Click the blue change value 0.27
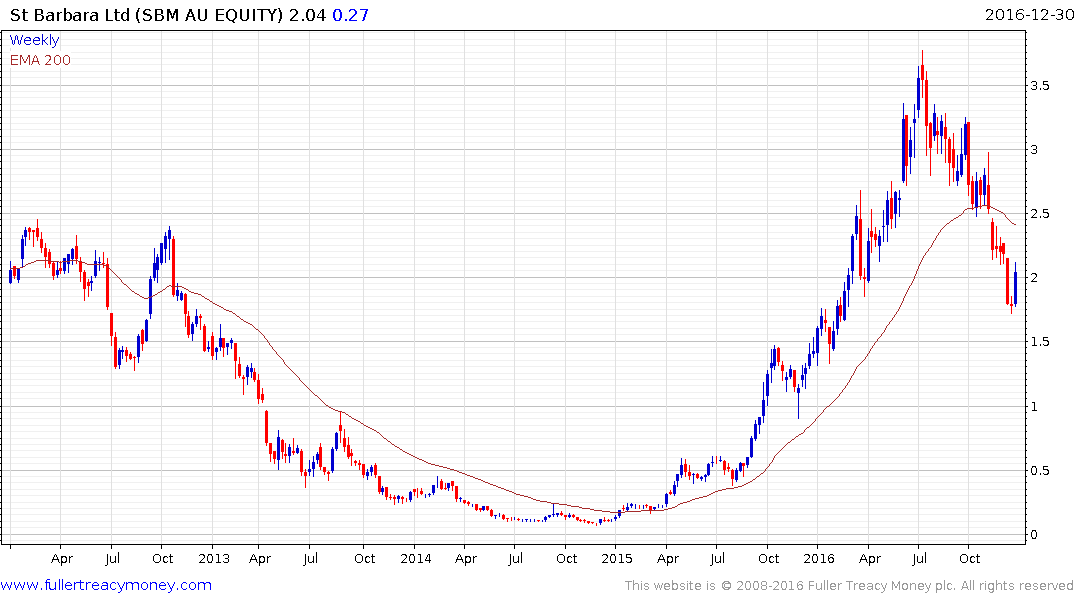1075x600 pixels. pyautogui.click(x=350, y=15)
